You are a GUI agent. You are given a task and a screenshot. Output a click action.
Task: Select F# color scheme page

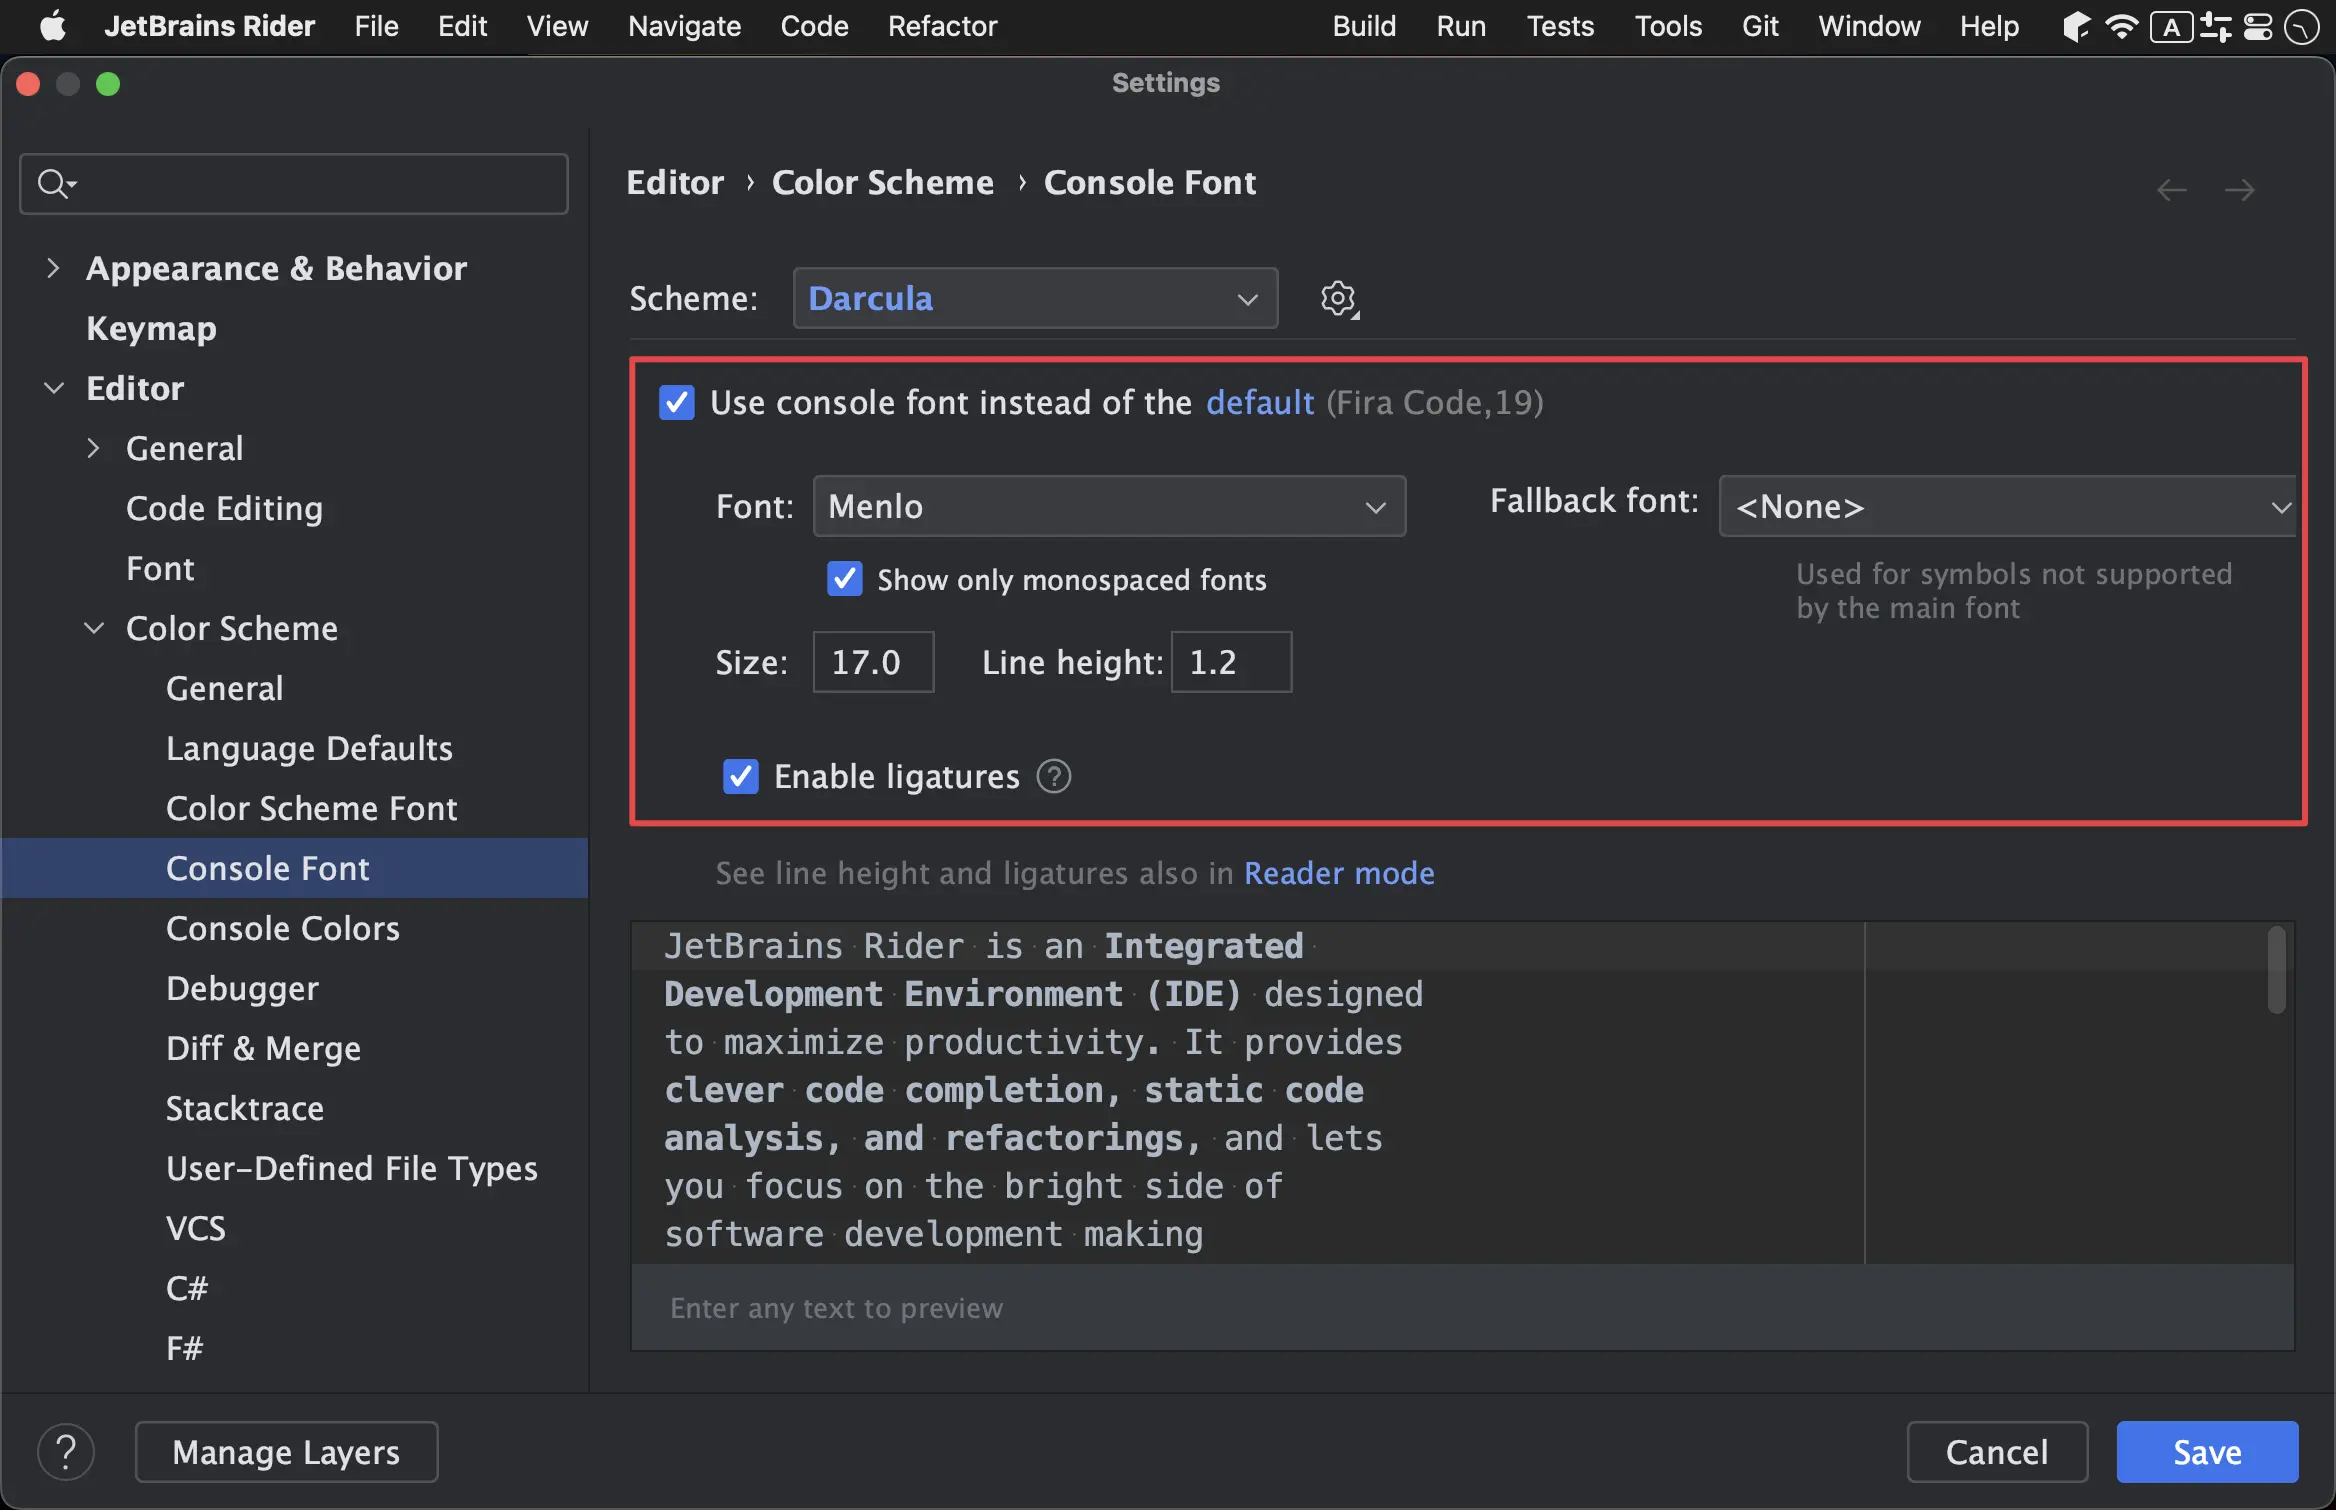pyautogui.click(x=185, y=1348)
